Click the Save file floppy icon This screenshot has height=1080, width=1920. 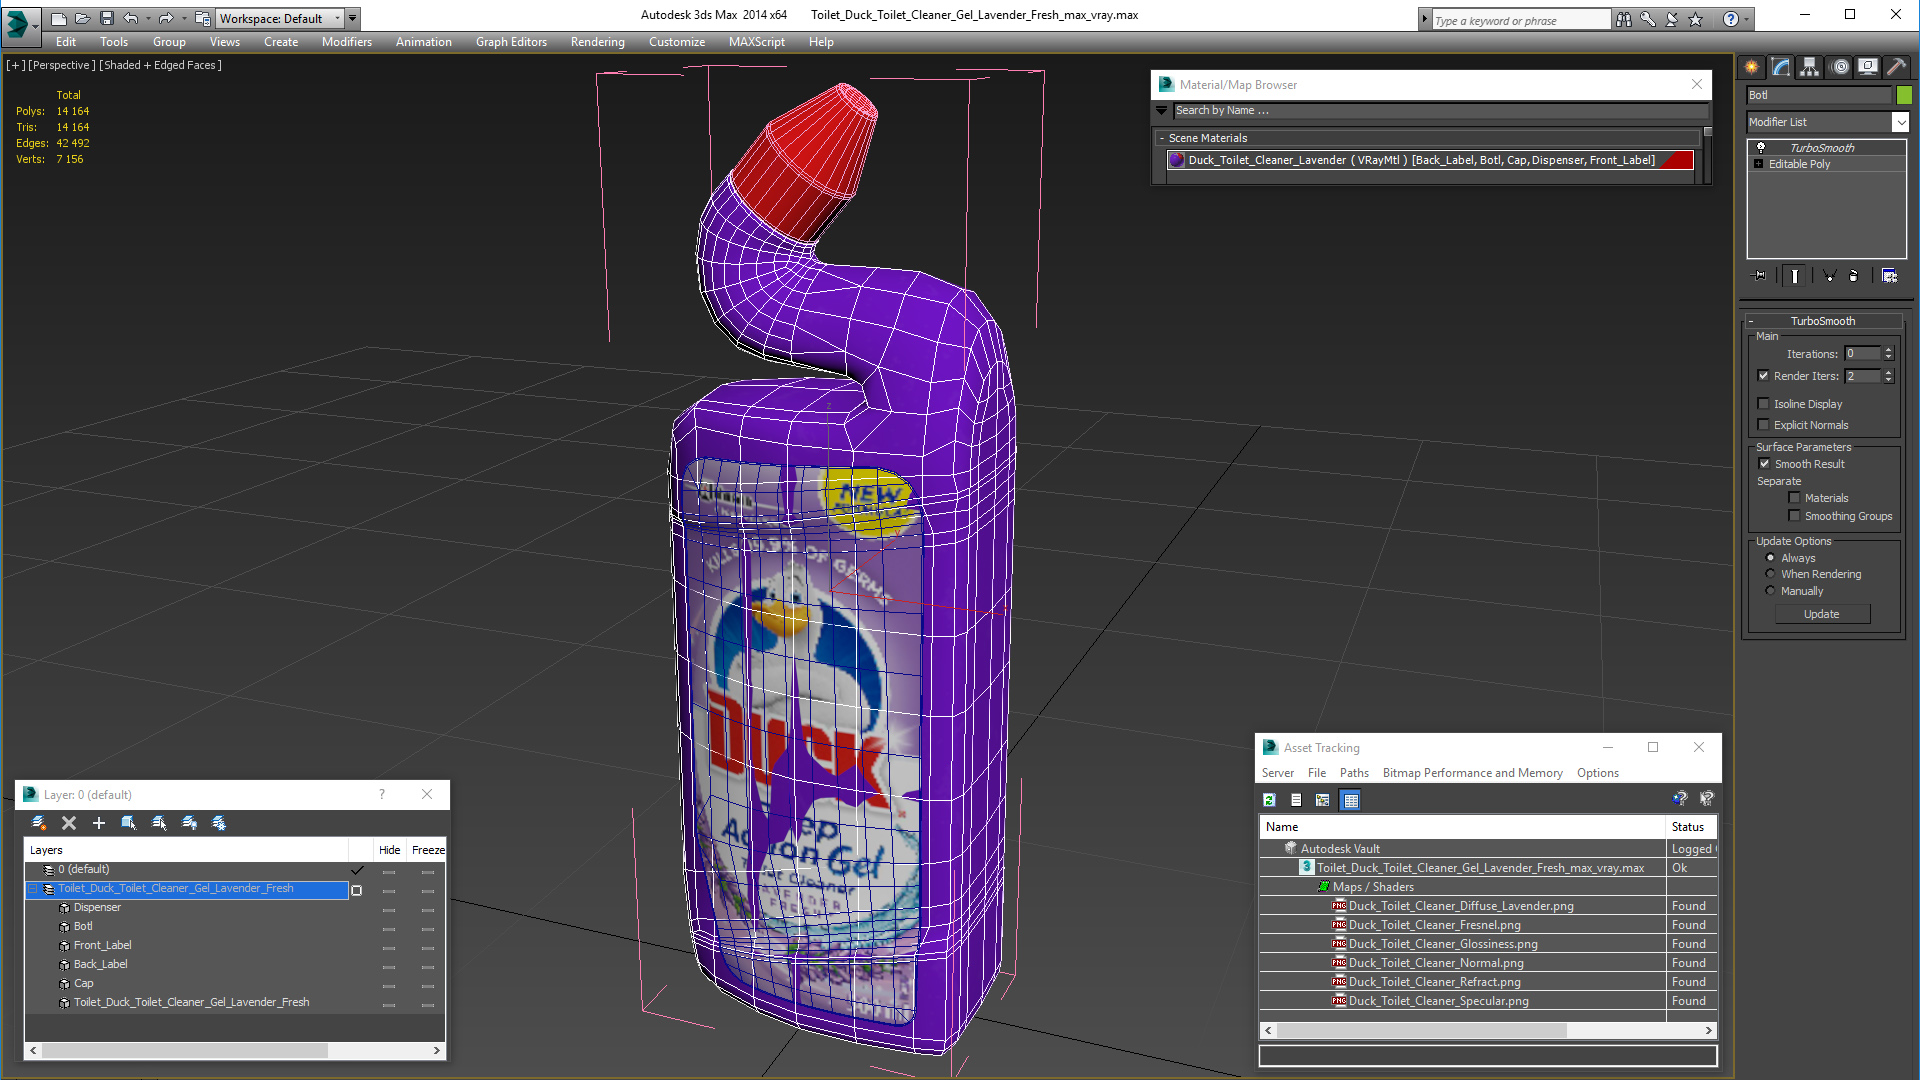click(107, 18)
